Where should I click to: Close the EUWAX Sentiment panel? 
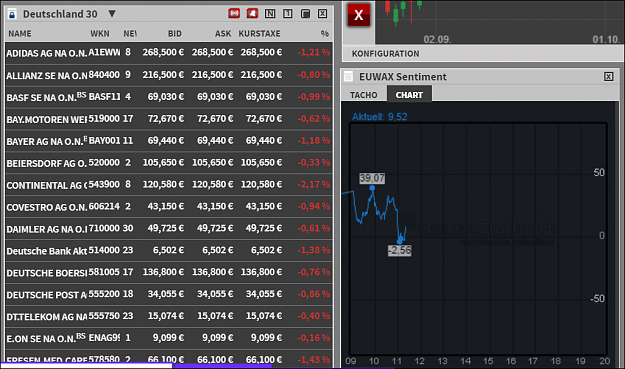coord(608,77)
